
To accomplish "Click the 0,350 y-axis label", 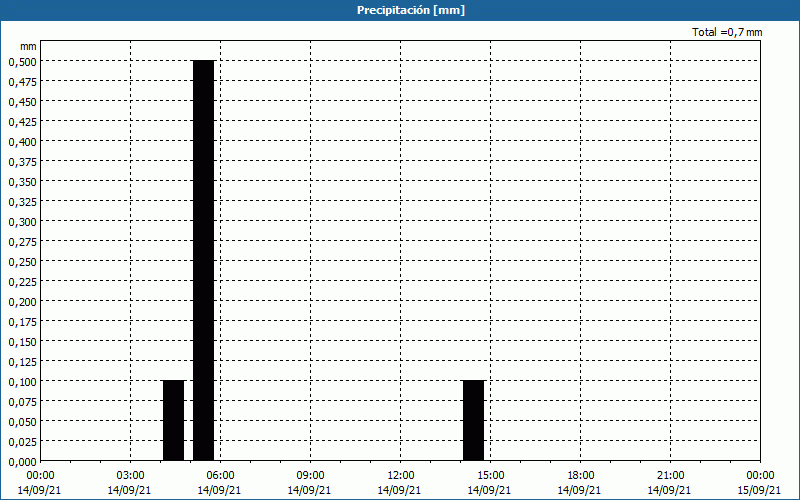I will point(22,182).
